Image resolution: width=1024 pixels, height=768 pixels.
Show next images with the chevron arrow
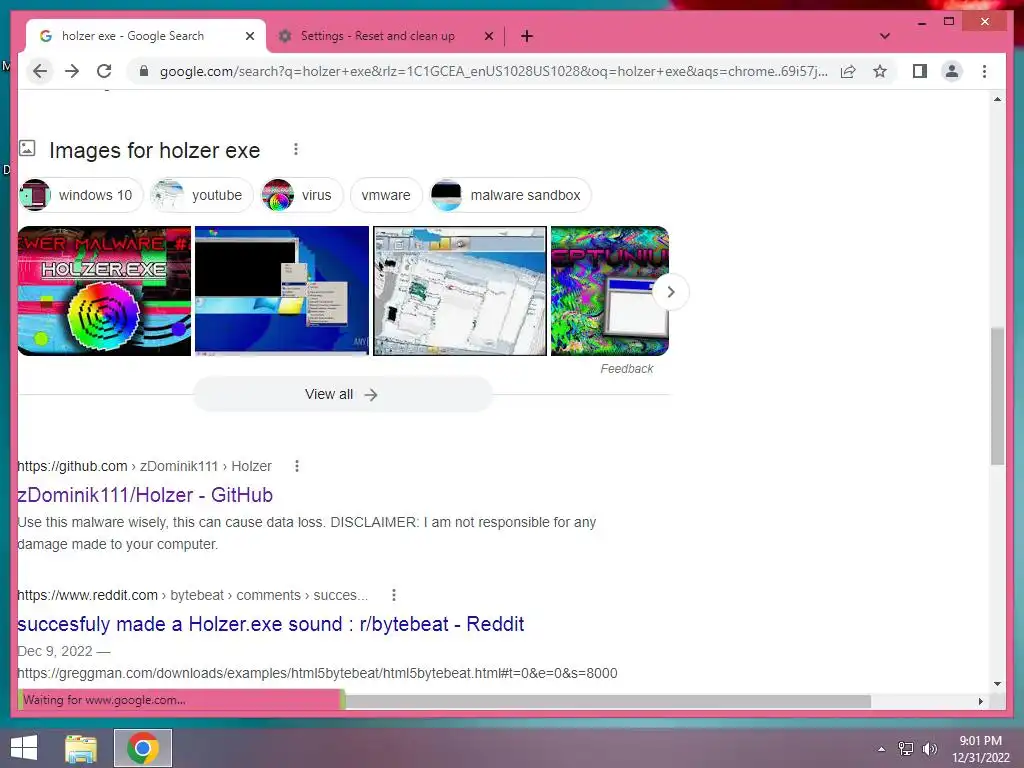coord(671,292)
